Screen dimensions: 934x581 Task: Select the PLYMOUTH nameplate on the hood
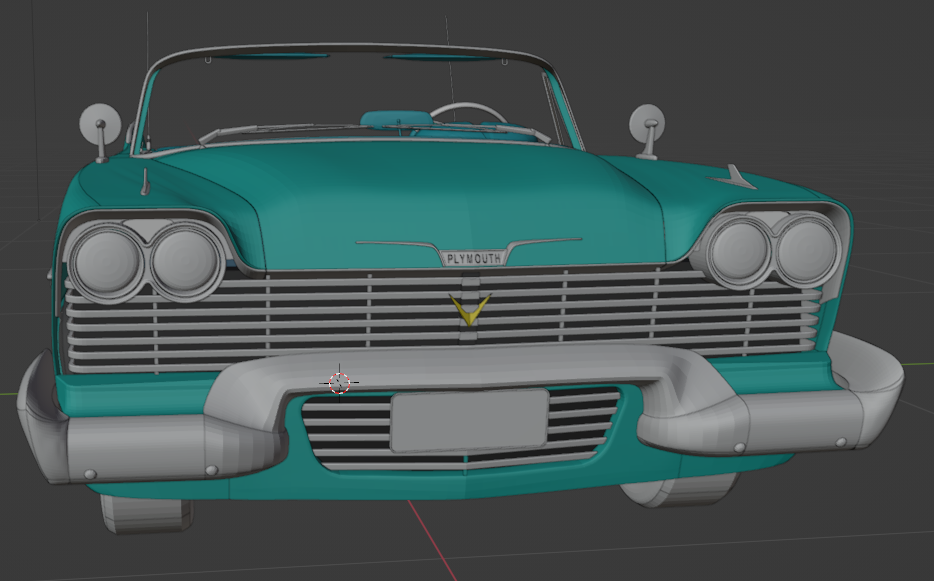click(x=474, y=258)
